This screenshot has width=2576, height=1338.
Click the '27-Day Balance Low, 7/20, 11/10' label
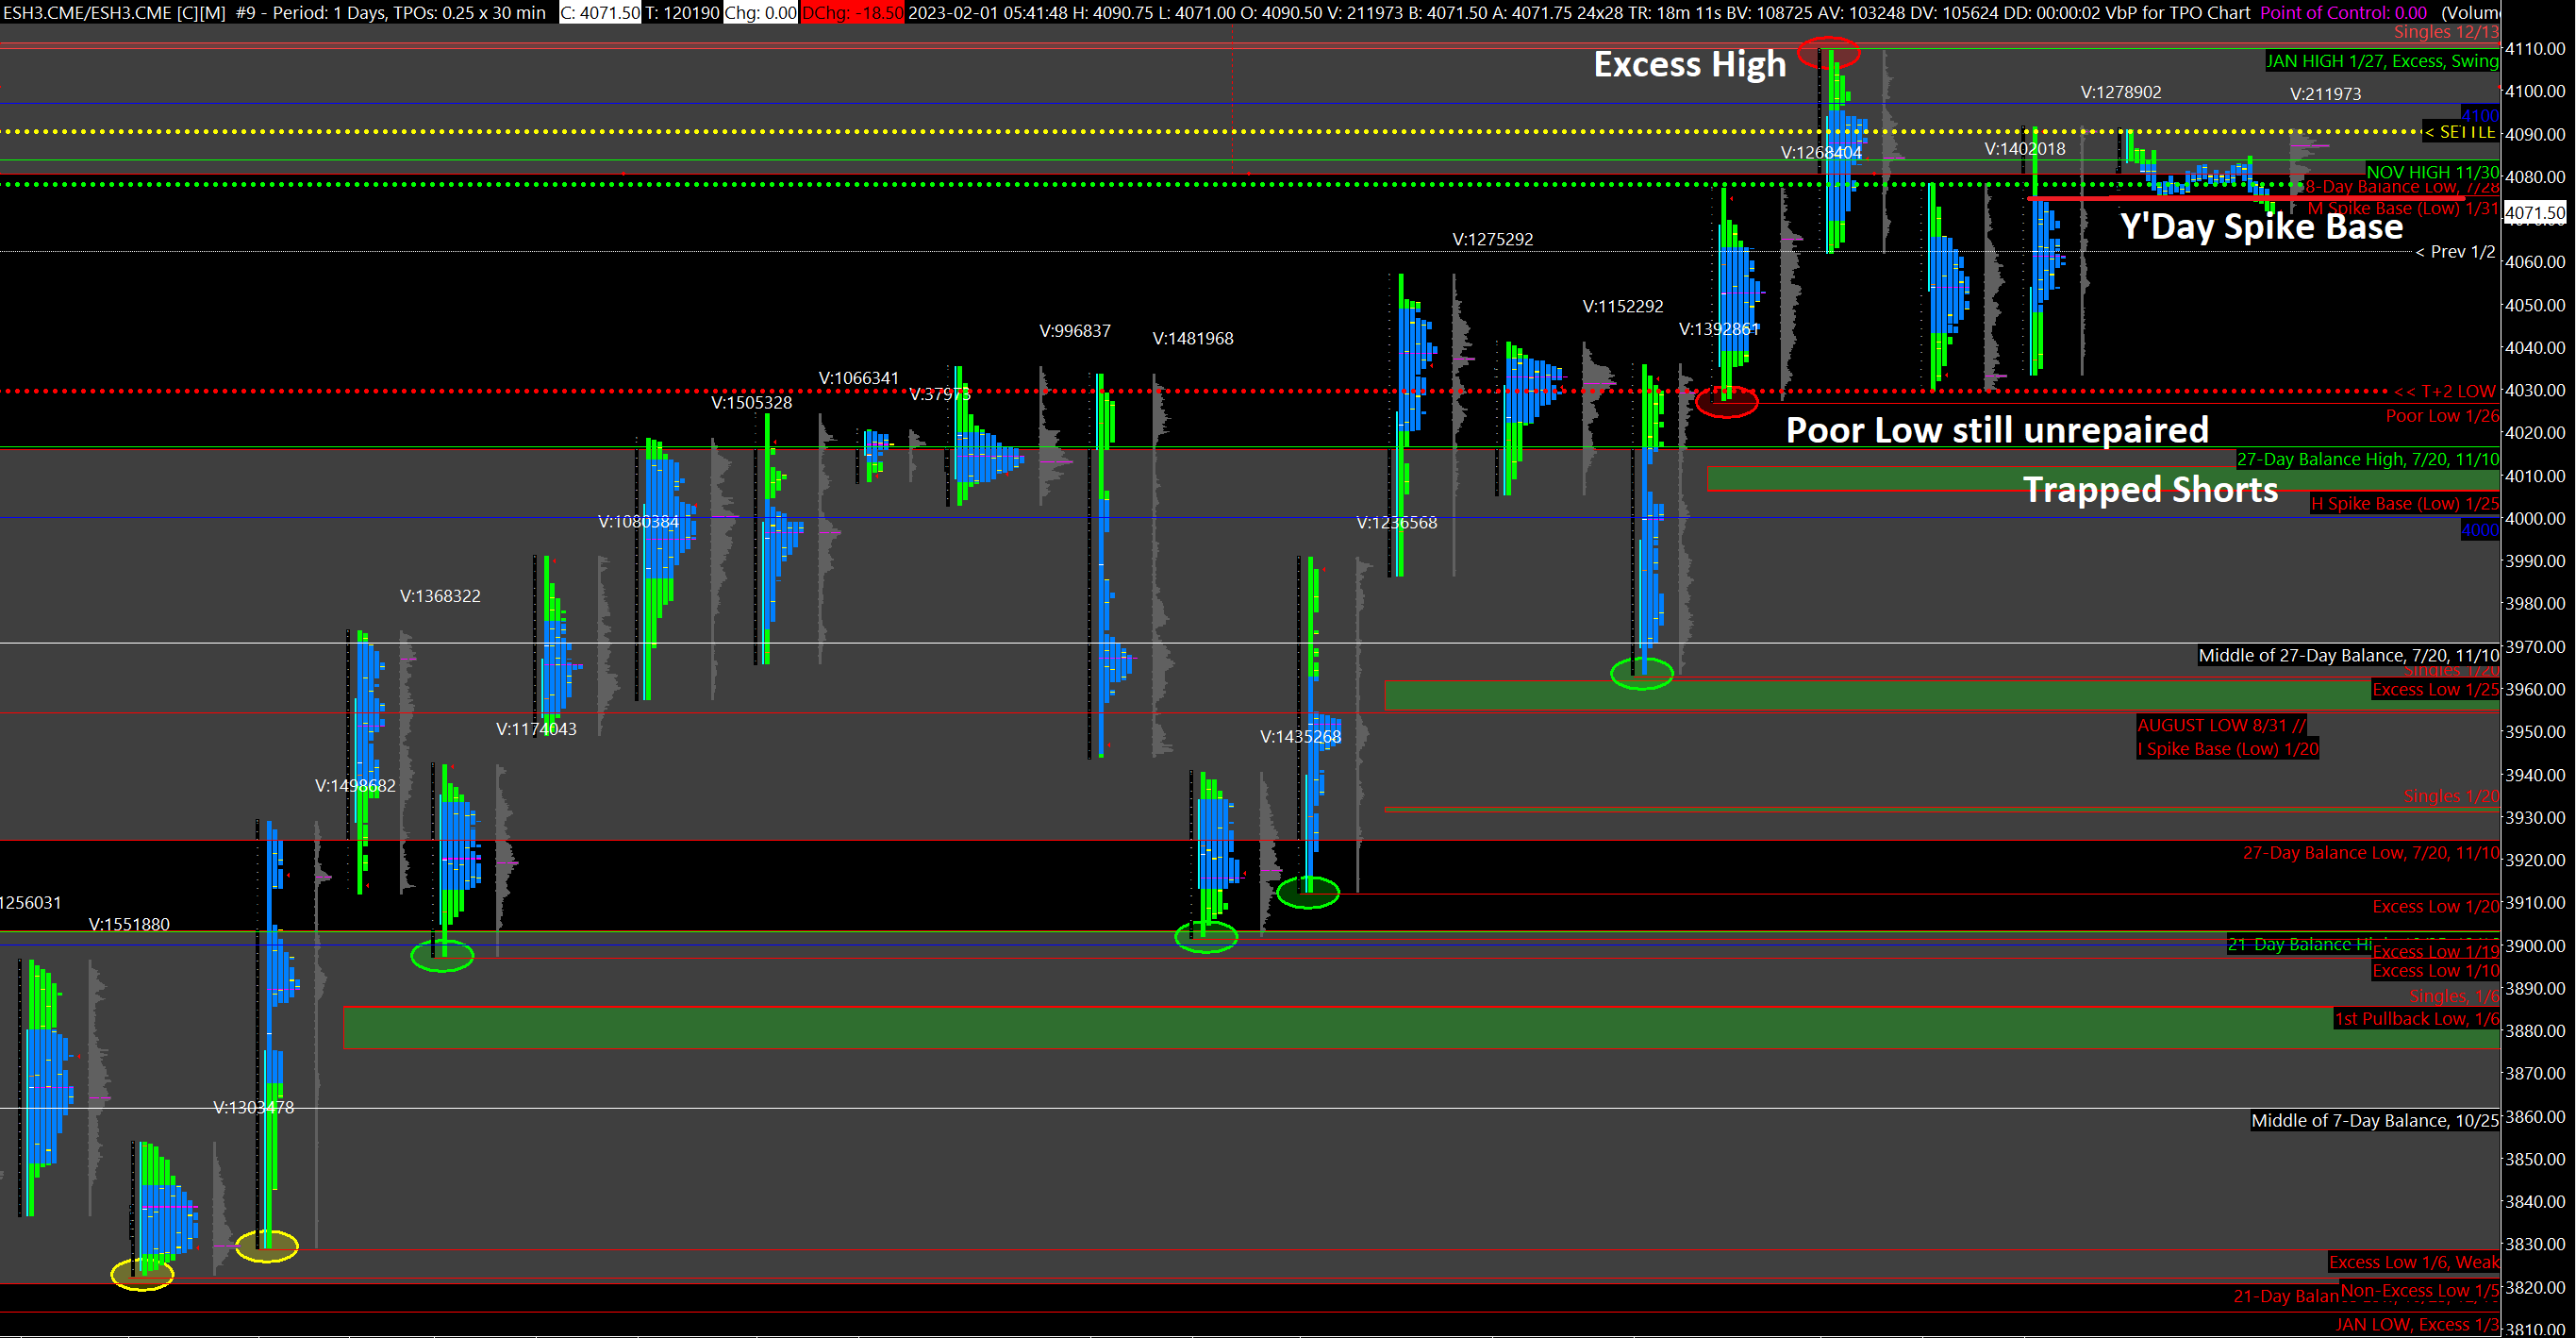point(2370,853)
